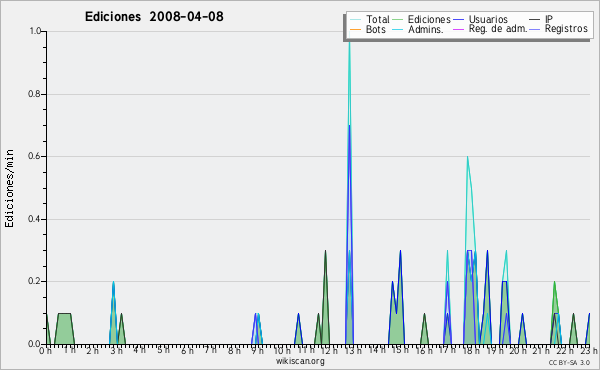Click the Ediciones/min vertical axis title

[9, 188]
